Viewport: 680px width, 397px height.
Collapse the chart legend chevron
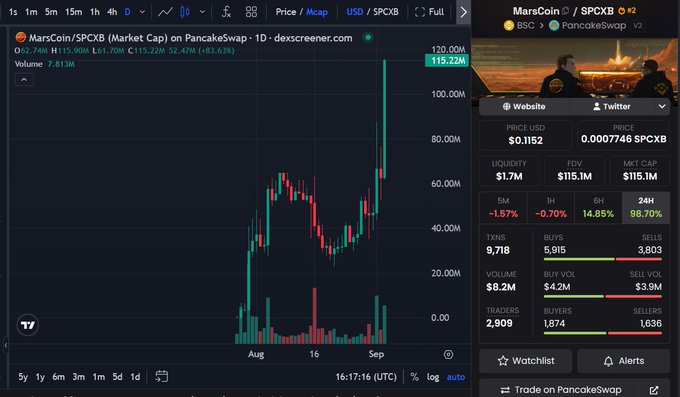(x=24, y=80)
